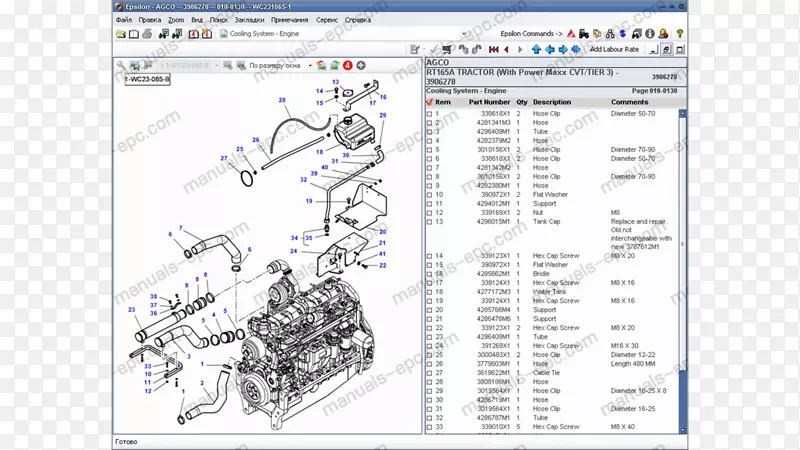The height and width of the screenshot is (450, 800).
Task: Click the yellow help question mark icon
Action: pyautogui.click(x=679, y=33)
